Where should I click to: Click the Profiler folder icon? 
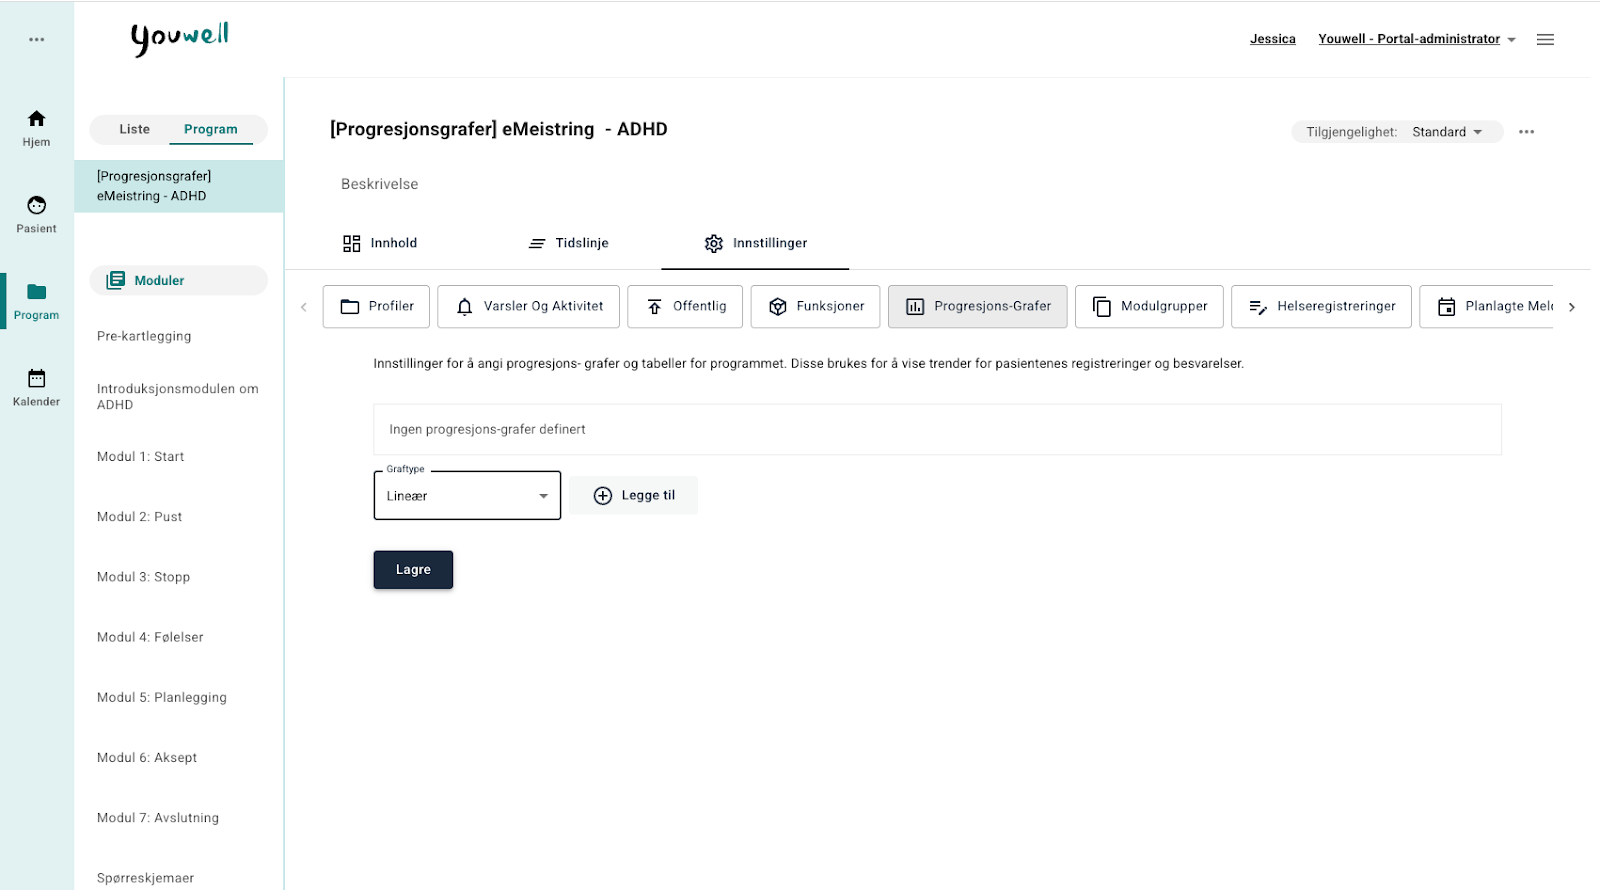click(x=350, y=307)
